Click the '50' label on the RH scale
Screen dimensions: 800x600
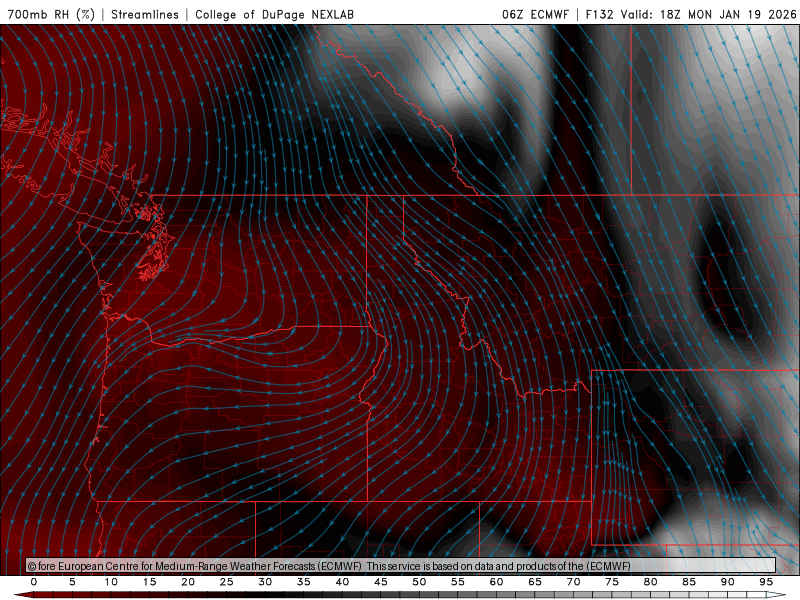[419, 582]
